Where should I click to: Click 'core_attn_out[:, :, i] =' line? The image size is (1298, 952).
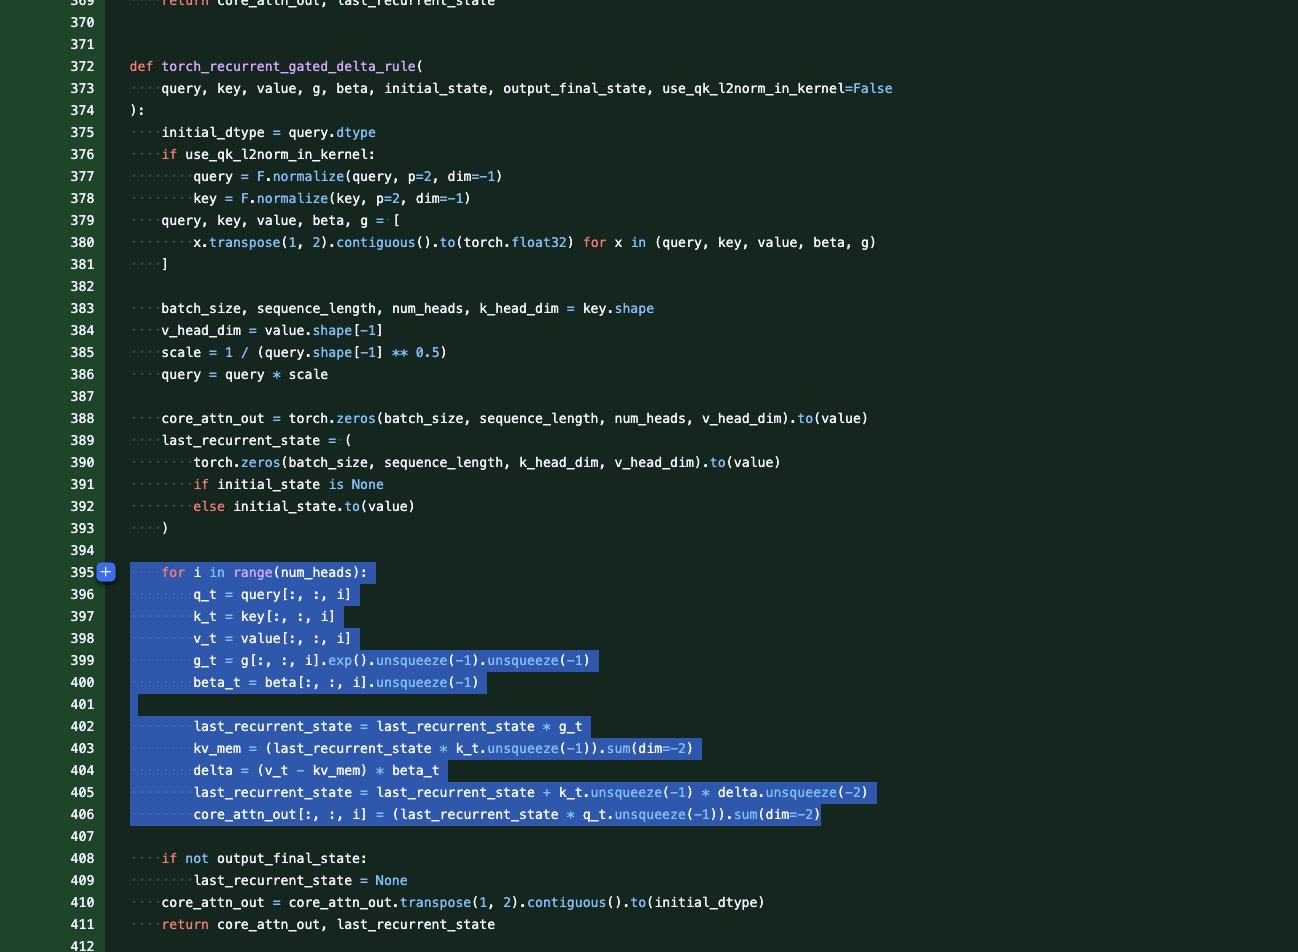(507, 814)
